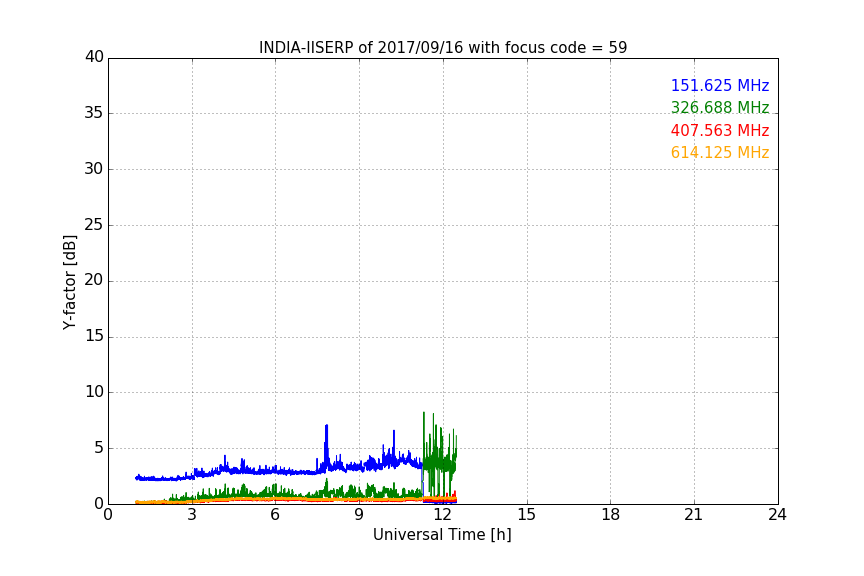864x576 pixels.
Task: Click the x-axis tick label 18
Action: (x=611, y=515)
